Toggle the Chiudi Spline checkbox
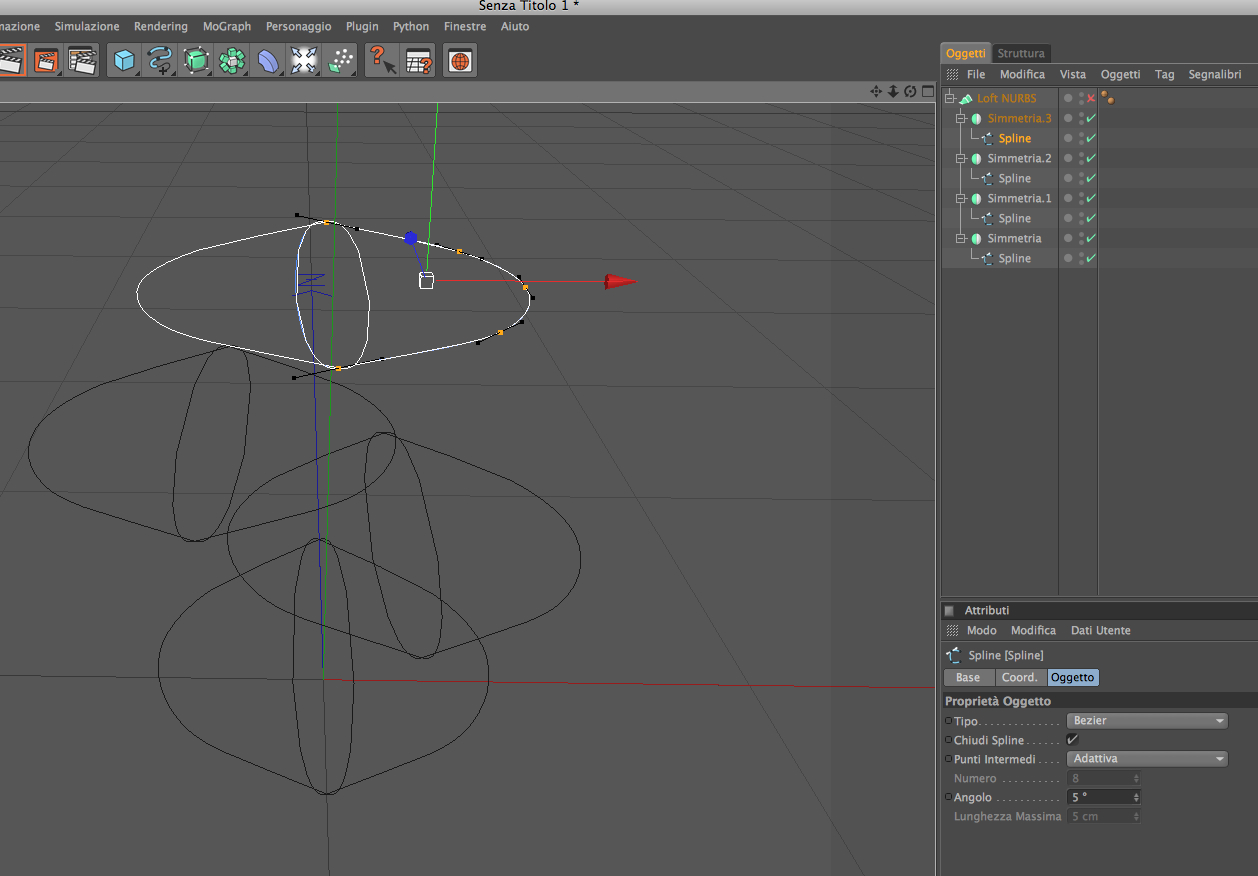Screen dimensions: 1258x876 1073,740
